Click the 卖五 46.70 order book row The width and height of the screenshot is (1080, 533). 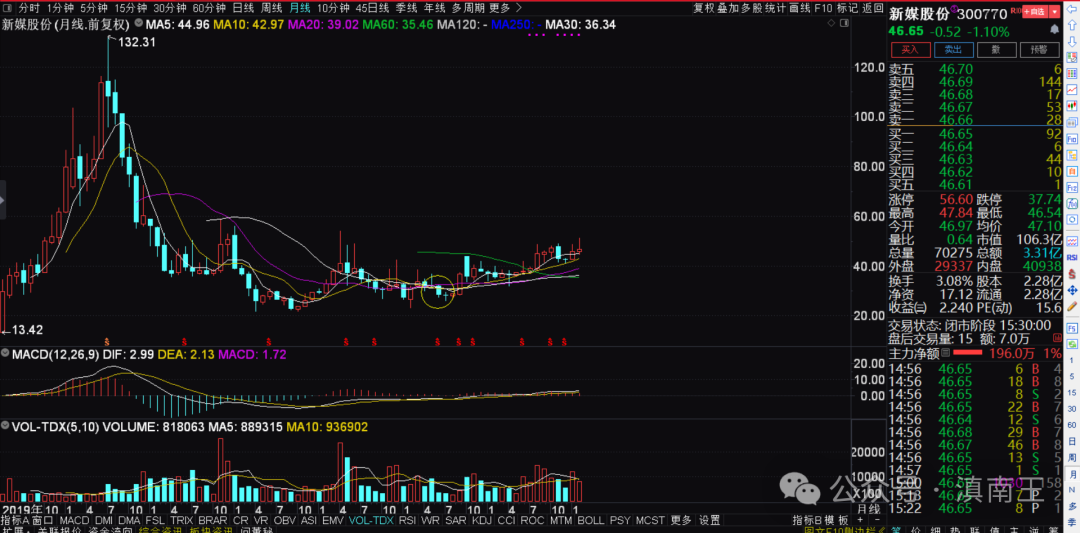974,69
